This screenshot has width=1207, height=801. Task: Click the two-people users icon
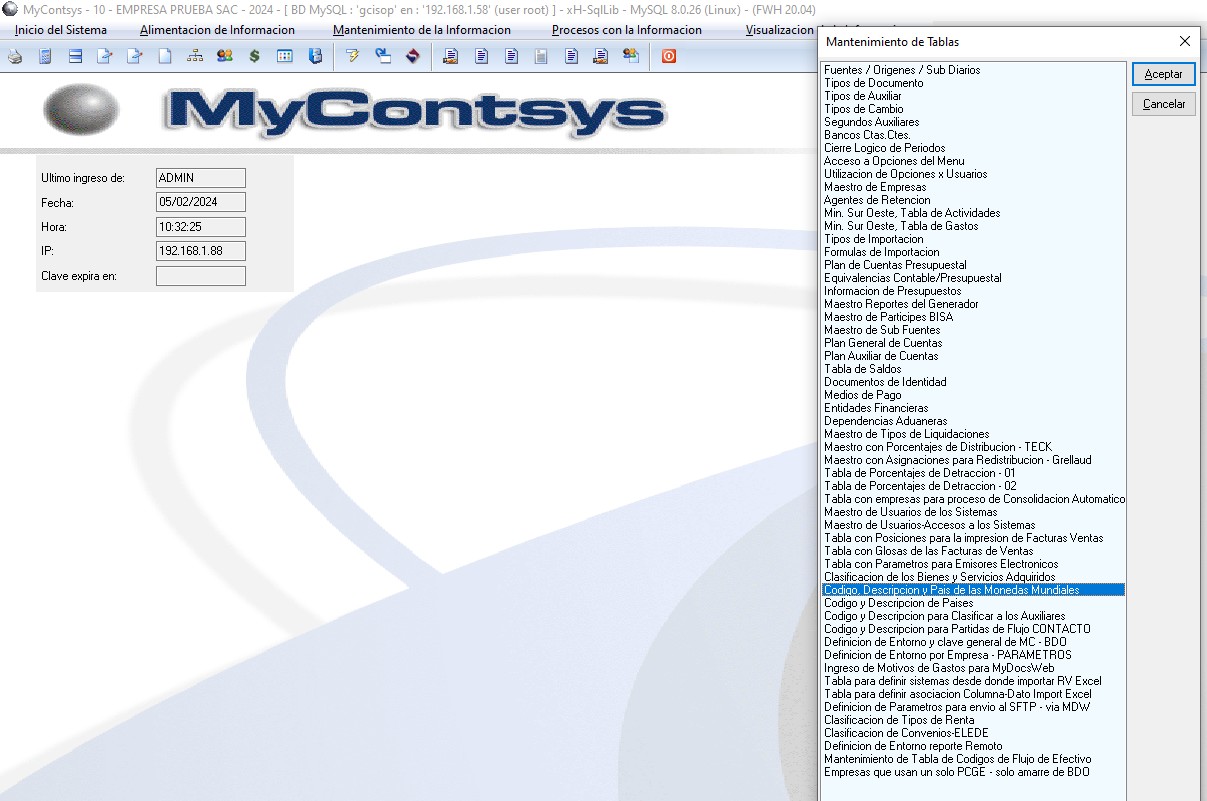[x=225, y=57]
